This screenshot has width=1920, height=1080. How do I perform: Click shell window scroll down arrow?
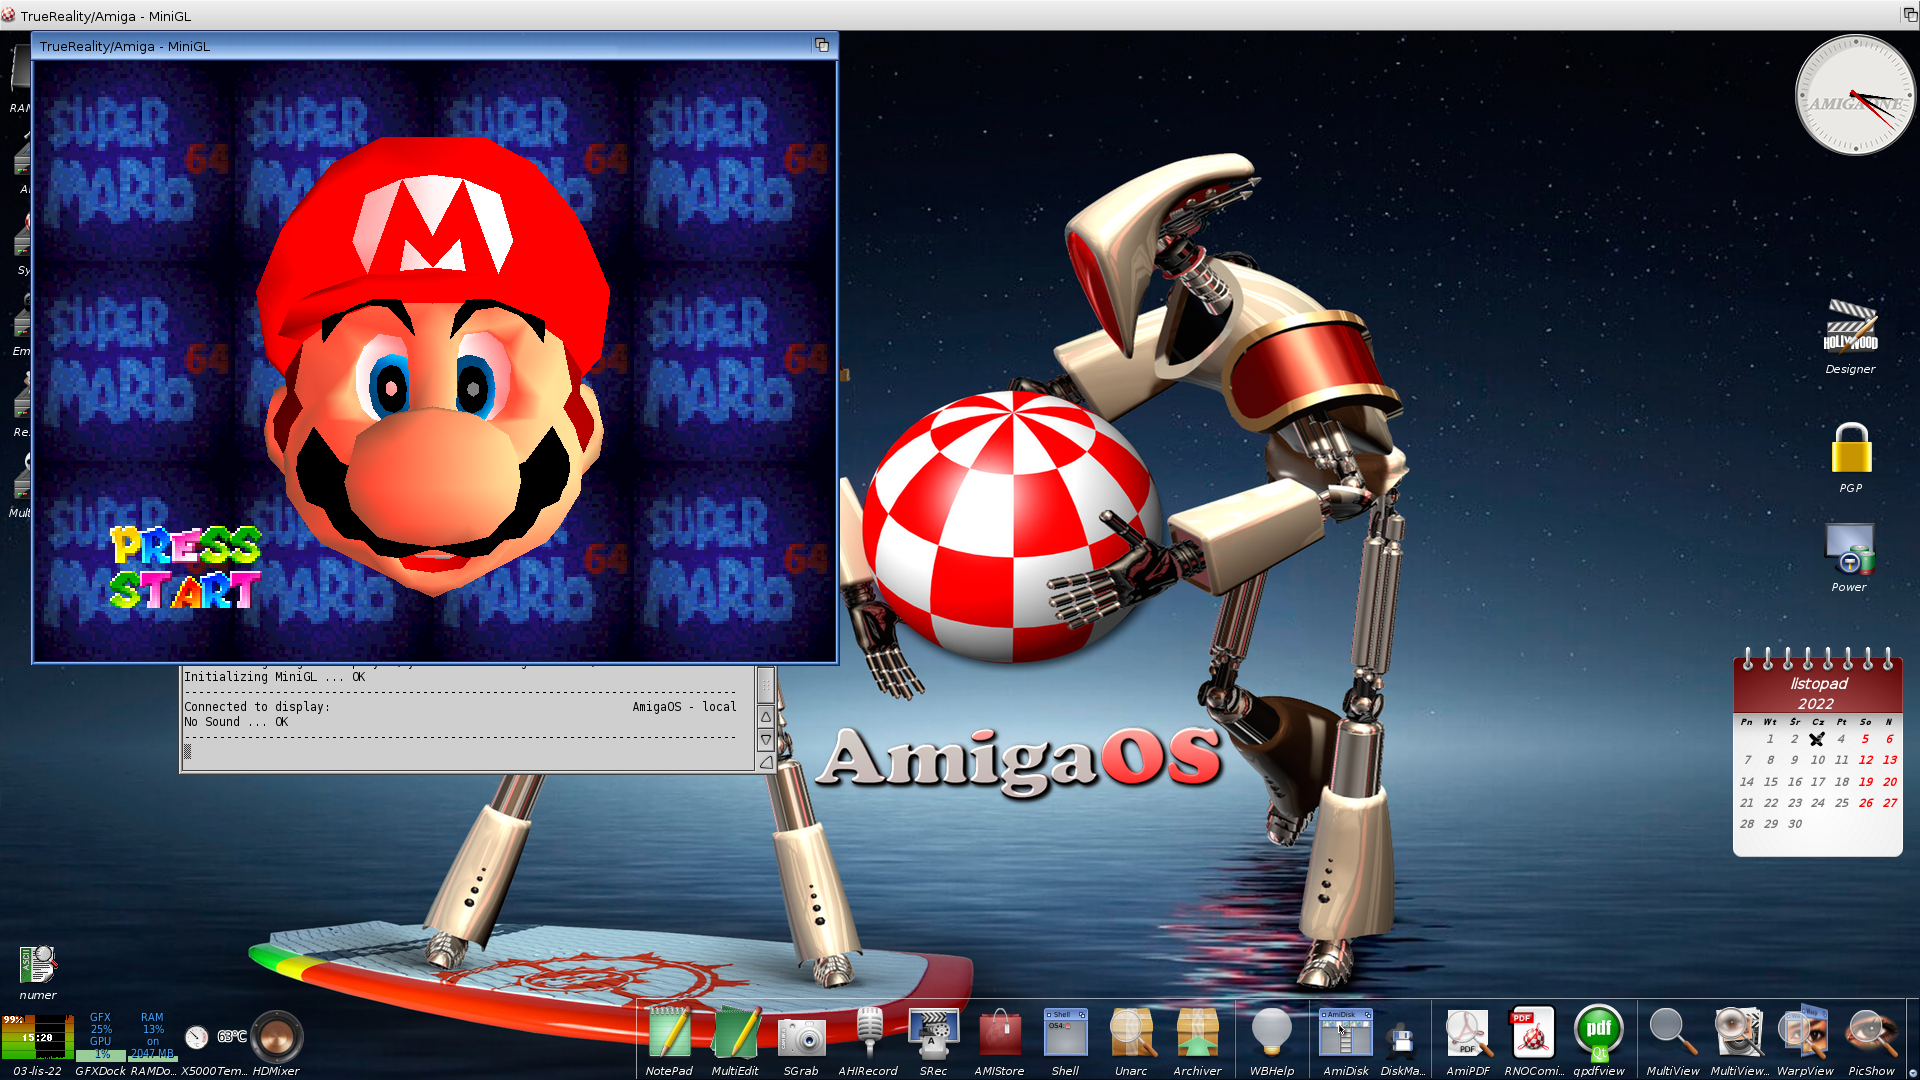point(766,740)
